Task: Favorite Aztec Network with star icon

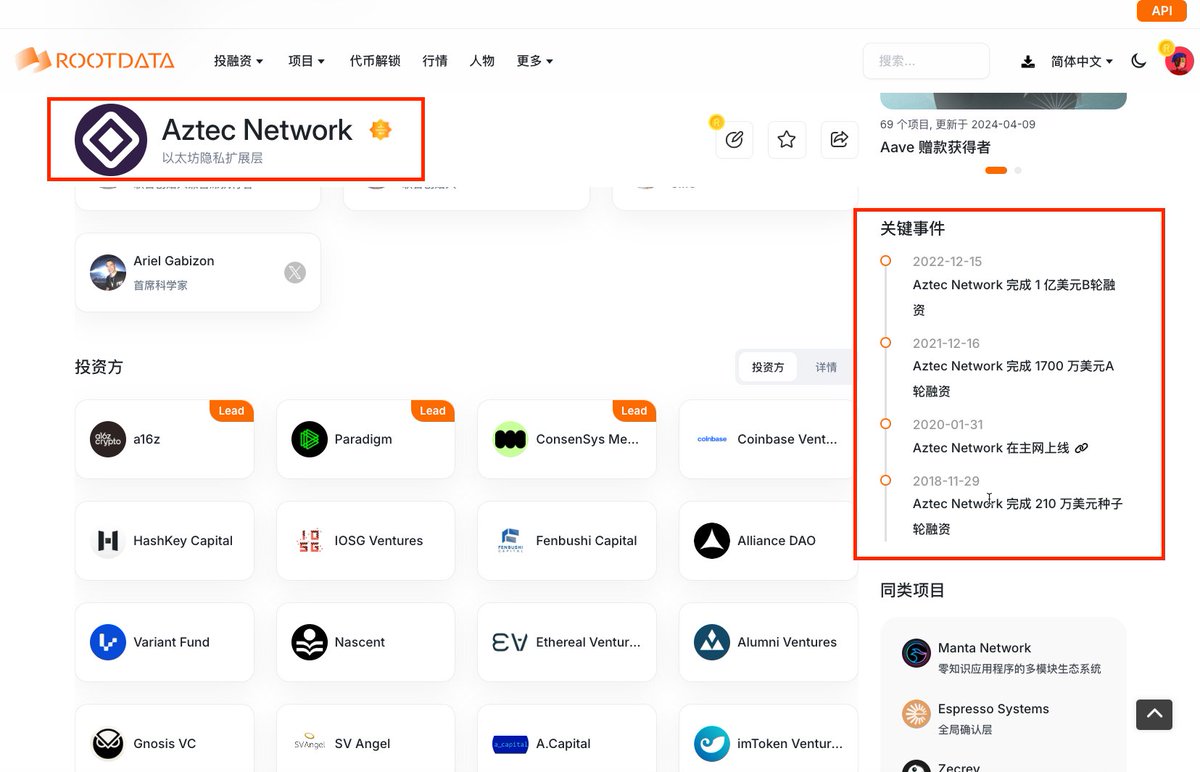Action: [787, 139]
